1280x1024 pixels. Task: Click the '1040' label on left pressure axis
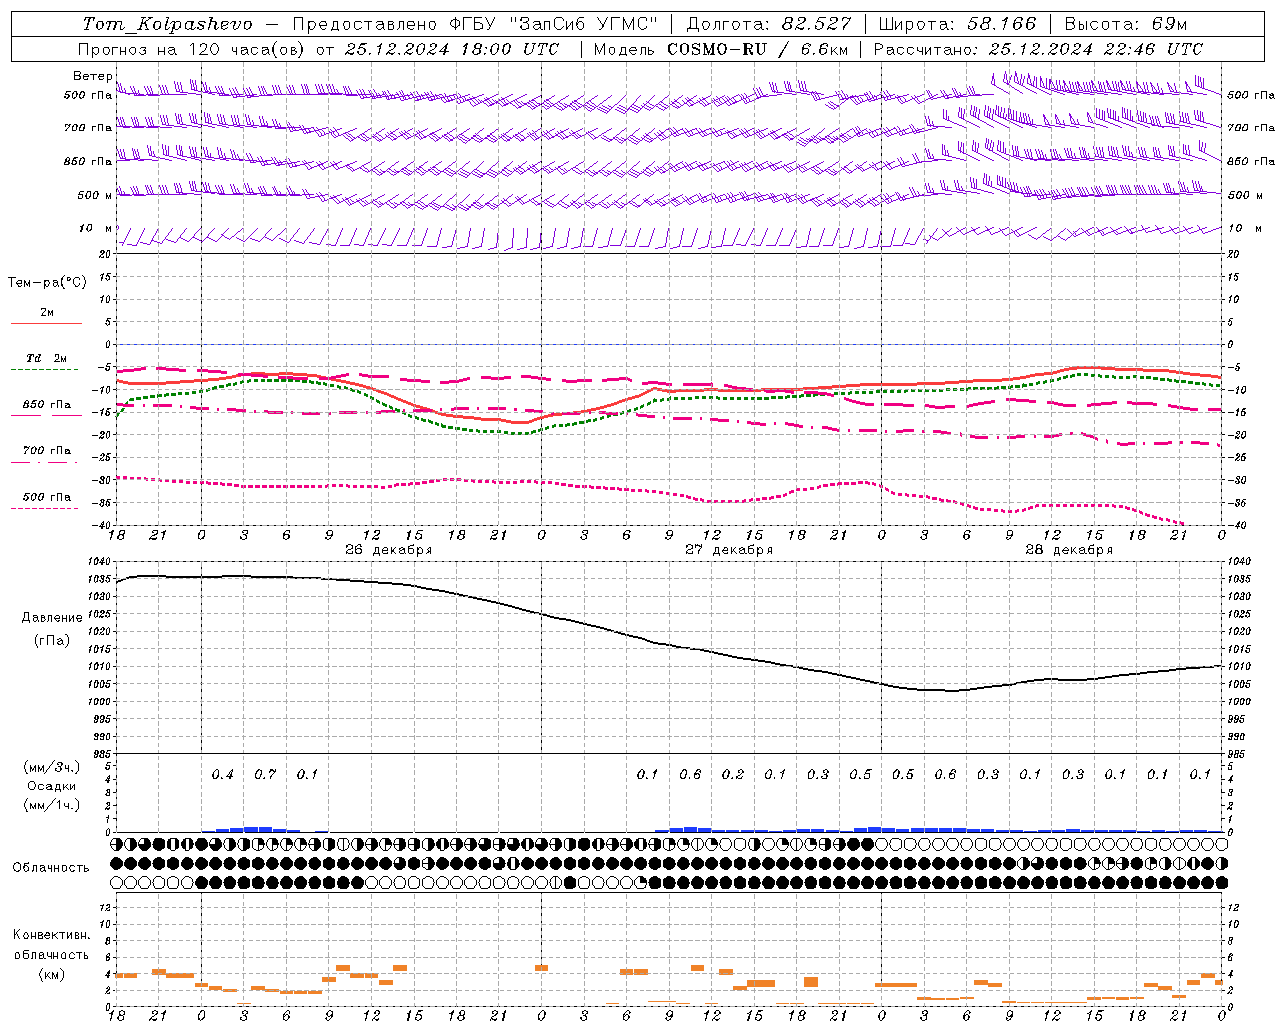click(97, 562)
